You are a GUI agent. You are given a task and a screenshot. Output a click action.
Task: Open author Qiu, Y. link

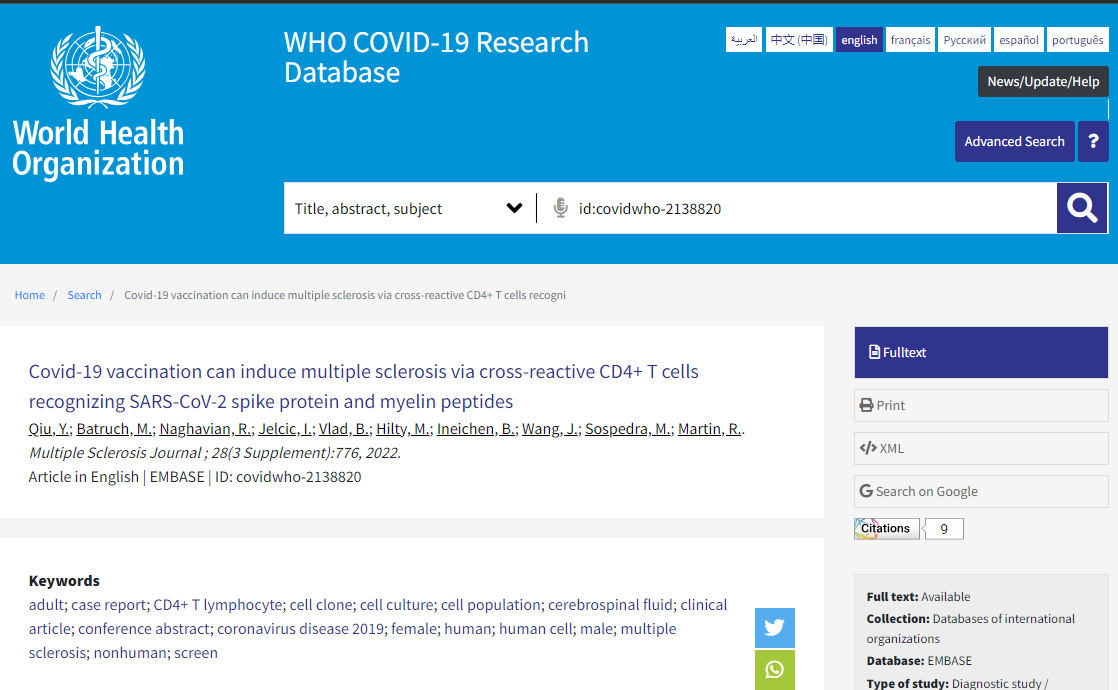pos(48,429)
